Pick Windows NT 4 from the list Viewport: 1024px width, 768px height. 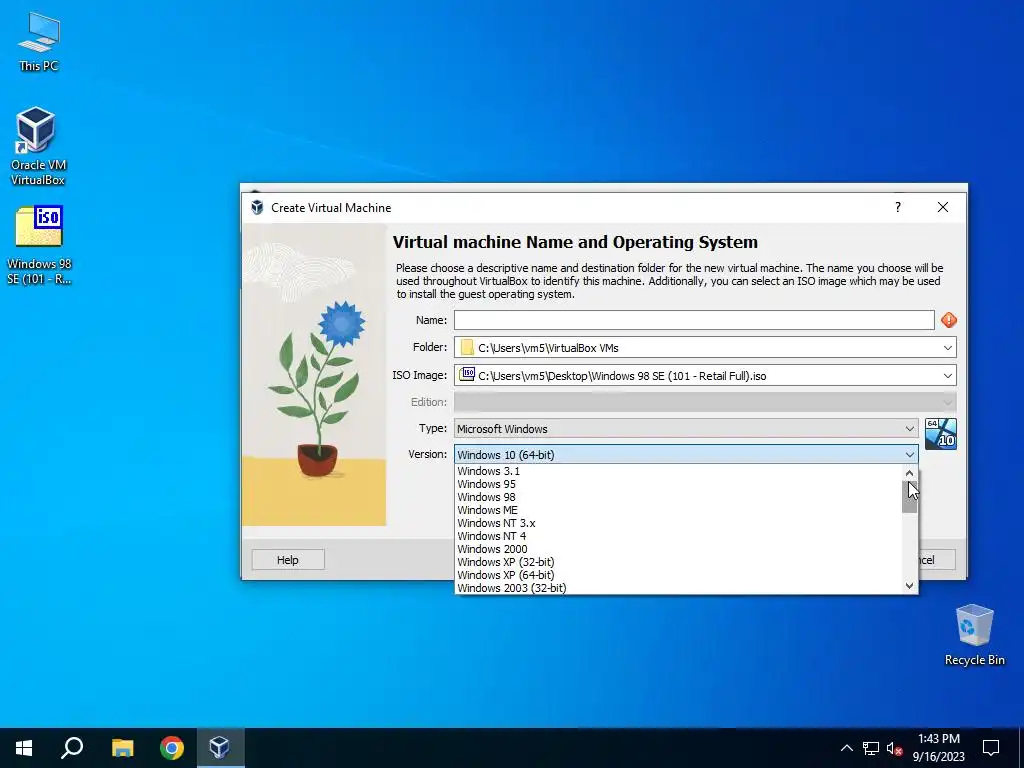coord(678,536)
